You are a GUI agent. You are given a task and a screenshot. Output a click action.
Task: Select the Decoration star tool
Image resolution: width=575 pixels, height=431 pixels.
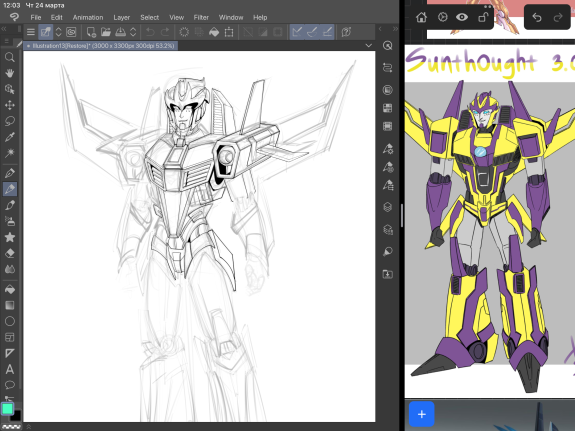coord(10,237)
